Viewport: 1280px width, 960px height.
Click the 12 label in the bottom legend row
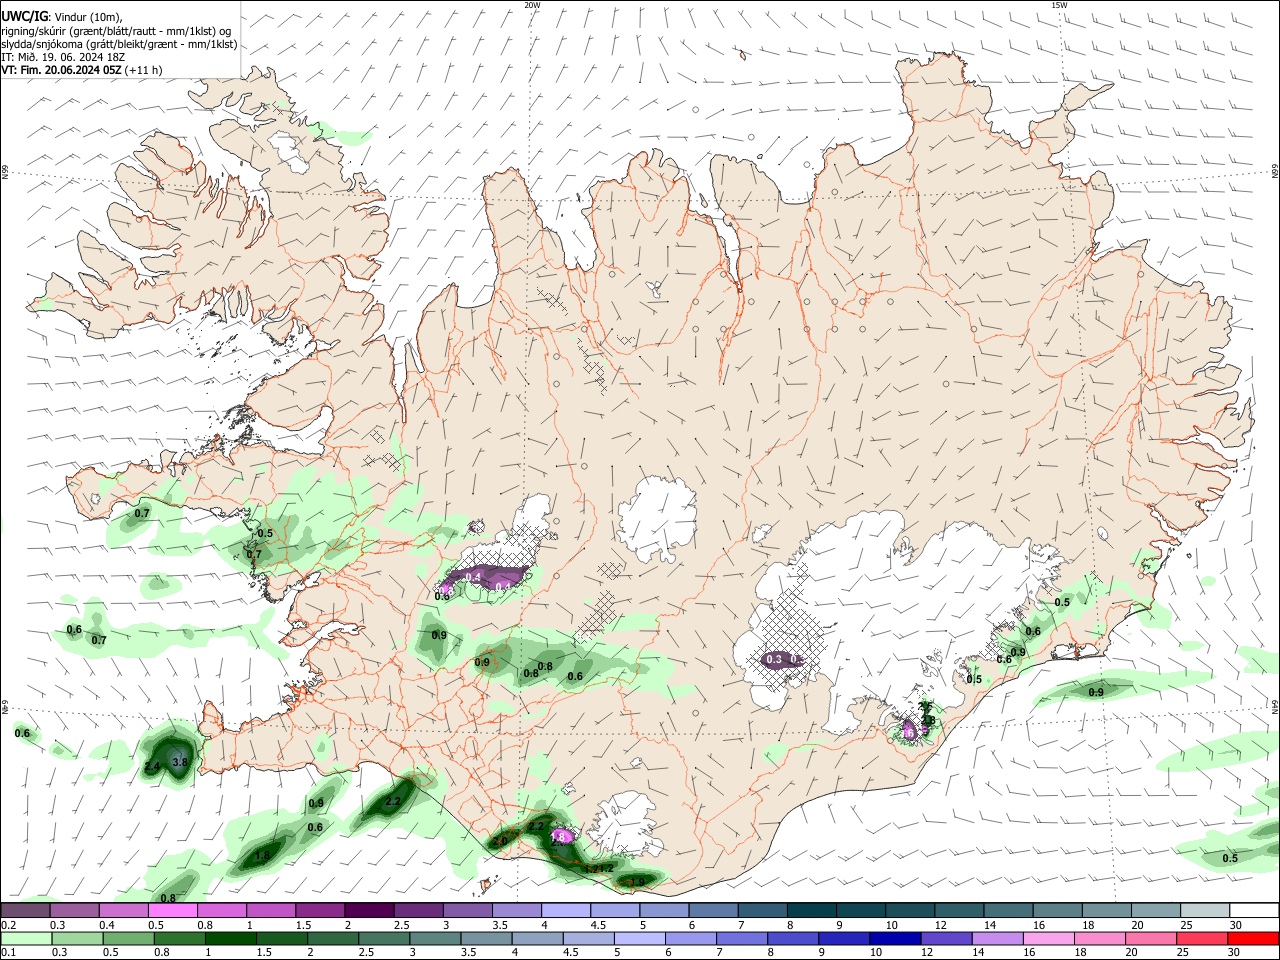[x=926, y=953]
